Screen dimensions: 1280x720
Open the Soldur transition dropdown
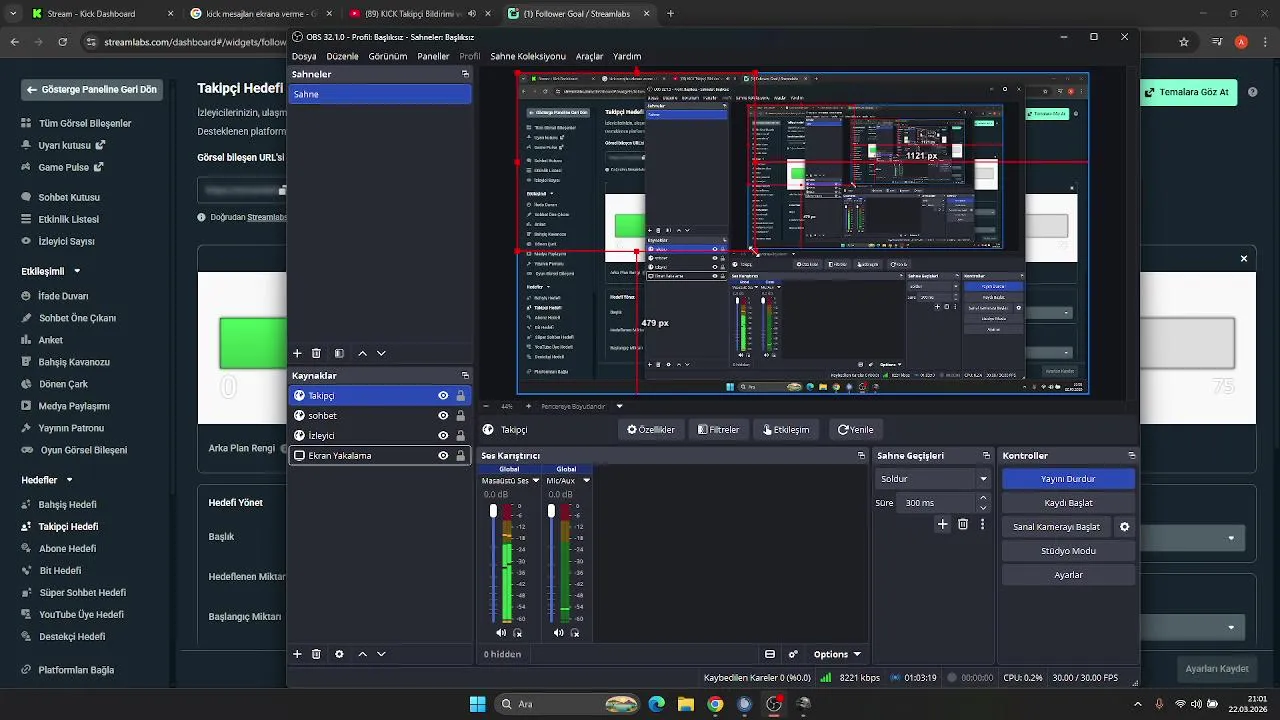coord(933,479)
